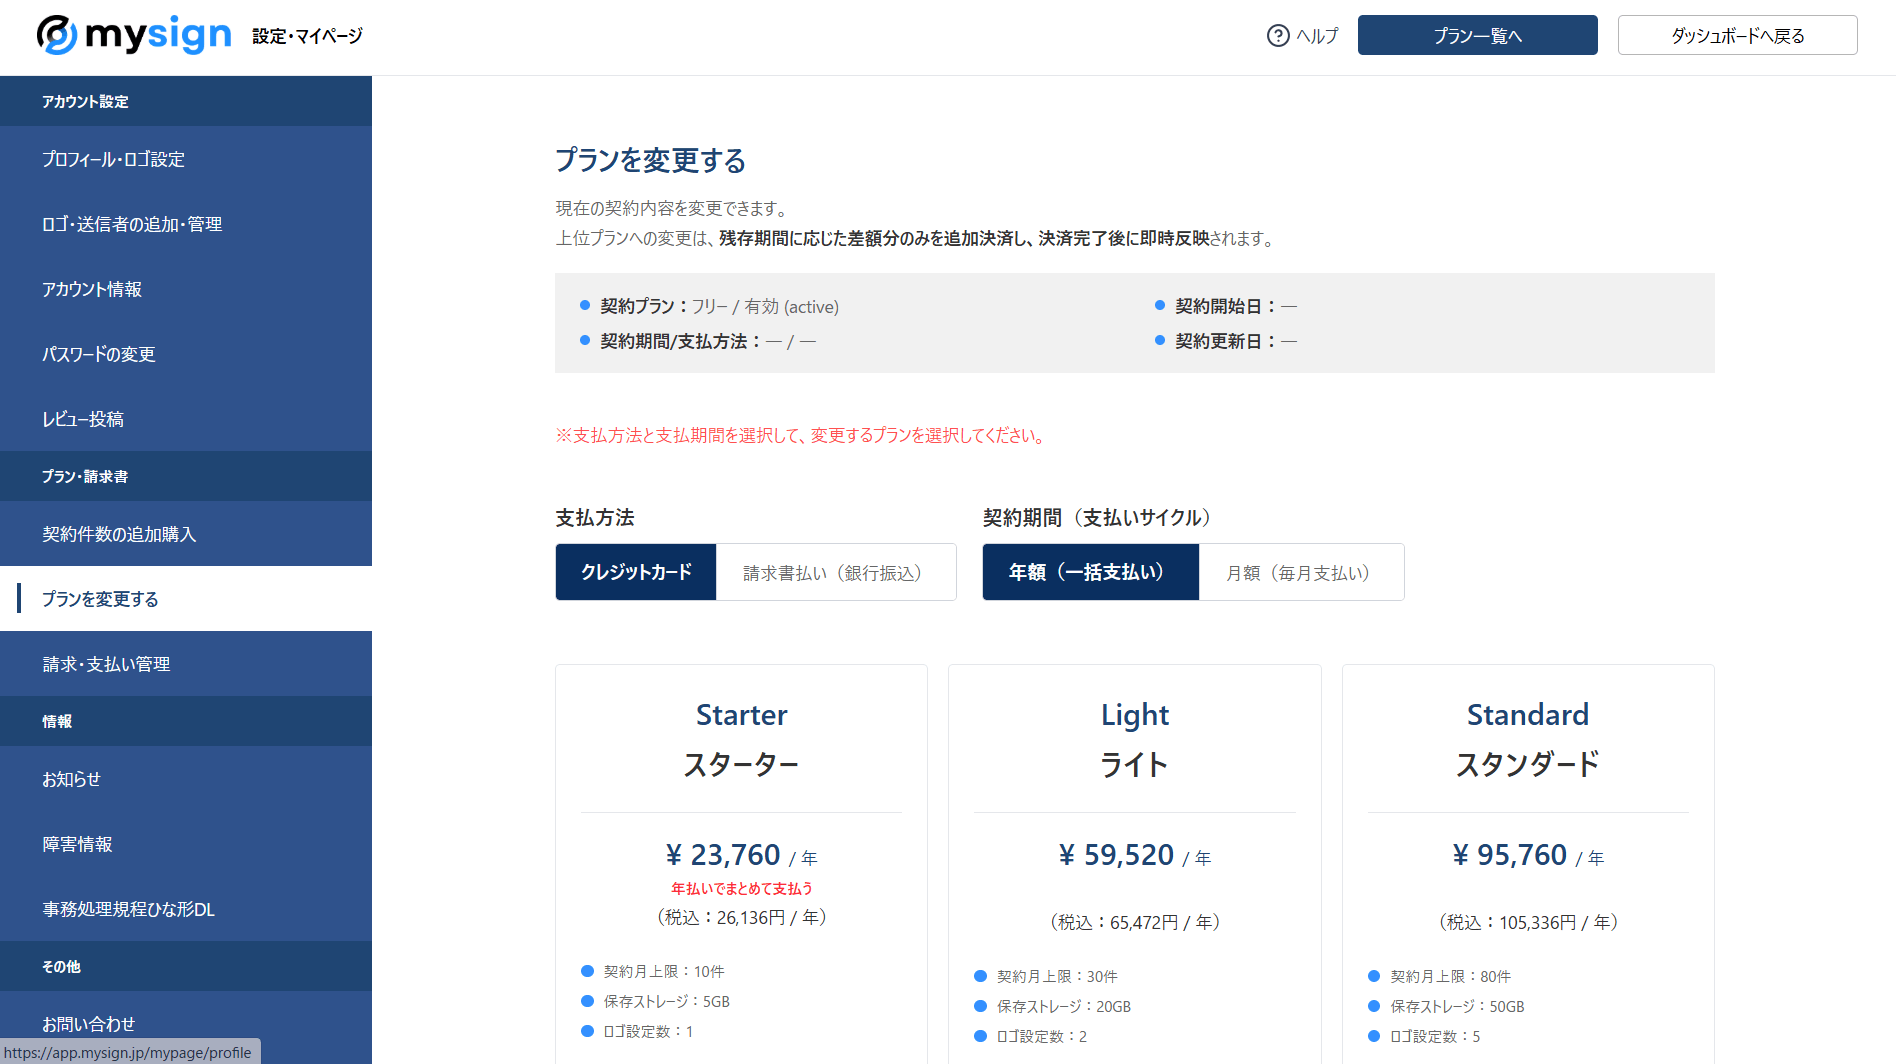Select 請求書払い（銀行振込）payment method
The image size is (1896, 1064).
pos(835,572)
